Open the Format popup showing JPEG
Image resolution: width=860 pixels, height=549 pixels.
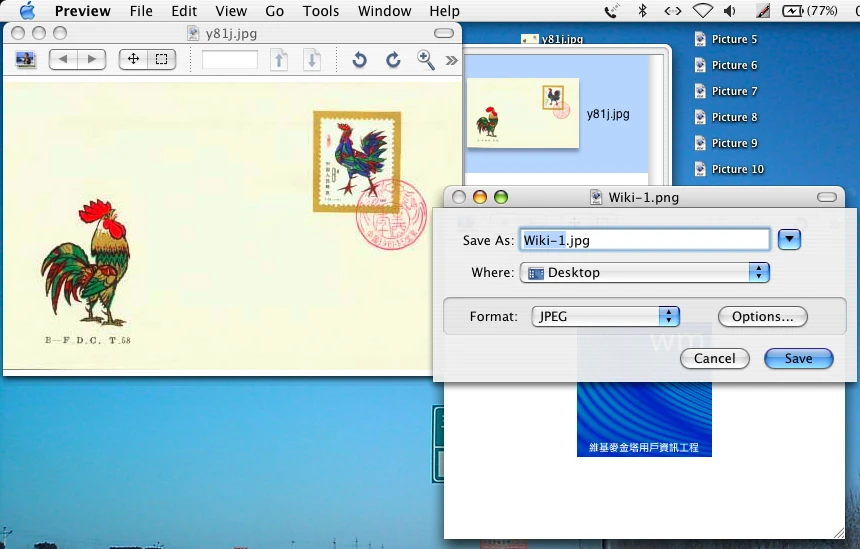pyautogui.click(x=606, y=316)
